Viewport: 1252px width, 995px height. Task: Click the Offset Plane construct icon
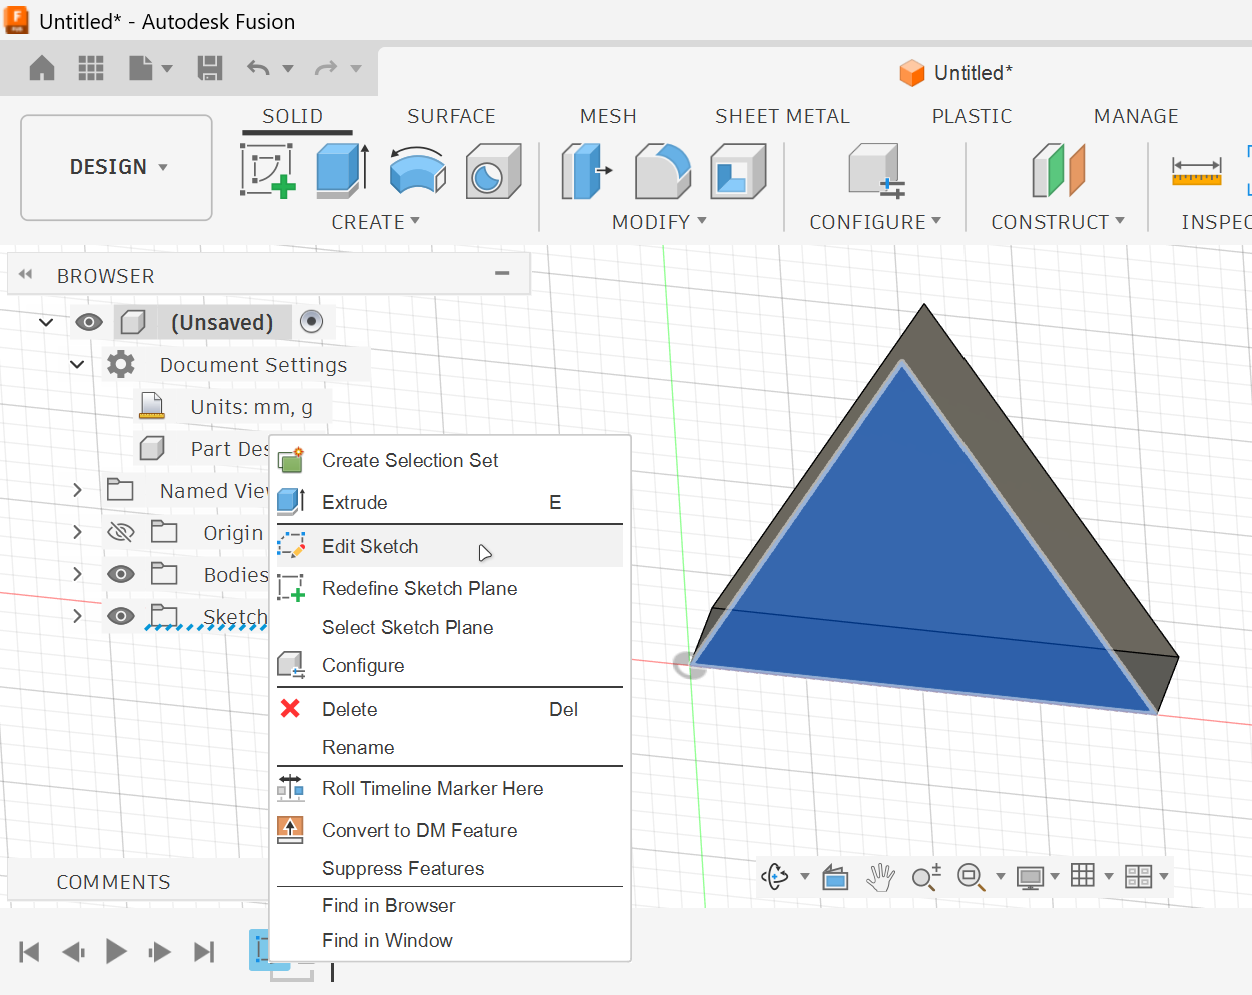[x=1059, y=171]
